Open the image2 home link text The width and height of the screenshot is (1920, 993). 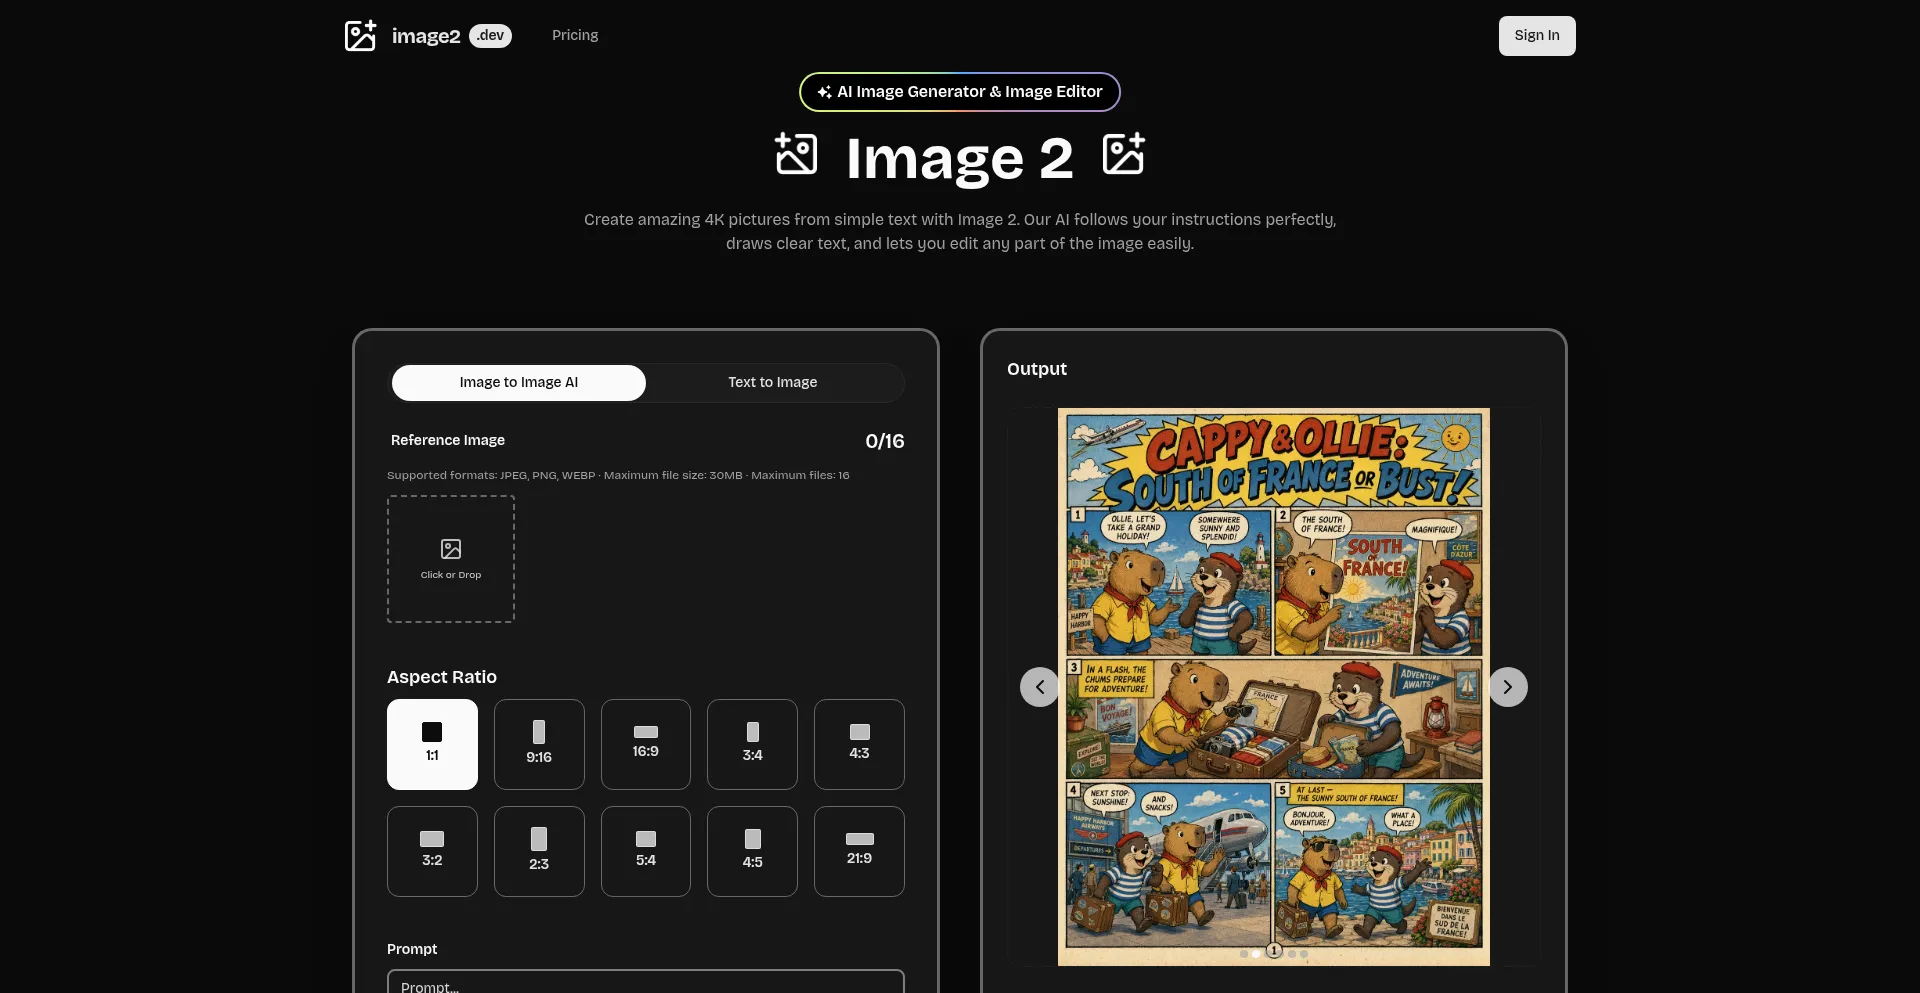[x=426, y=36]
